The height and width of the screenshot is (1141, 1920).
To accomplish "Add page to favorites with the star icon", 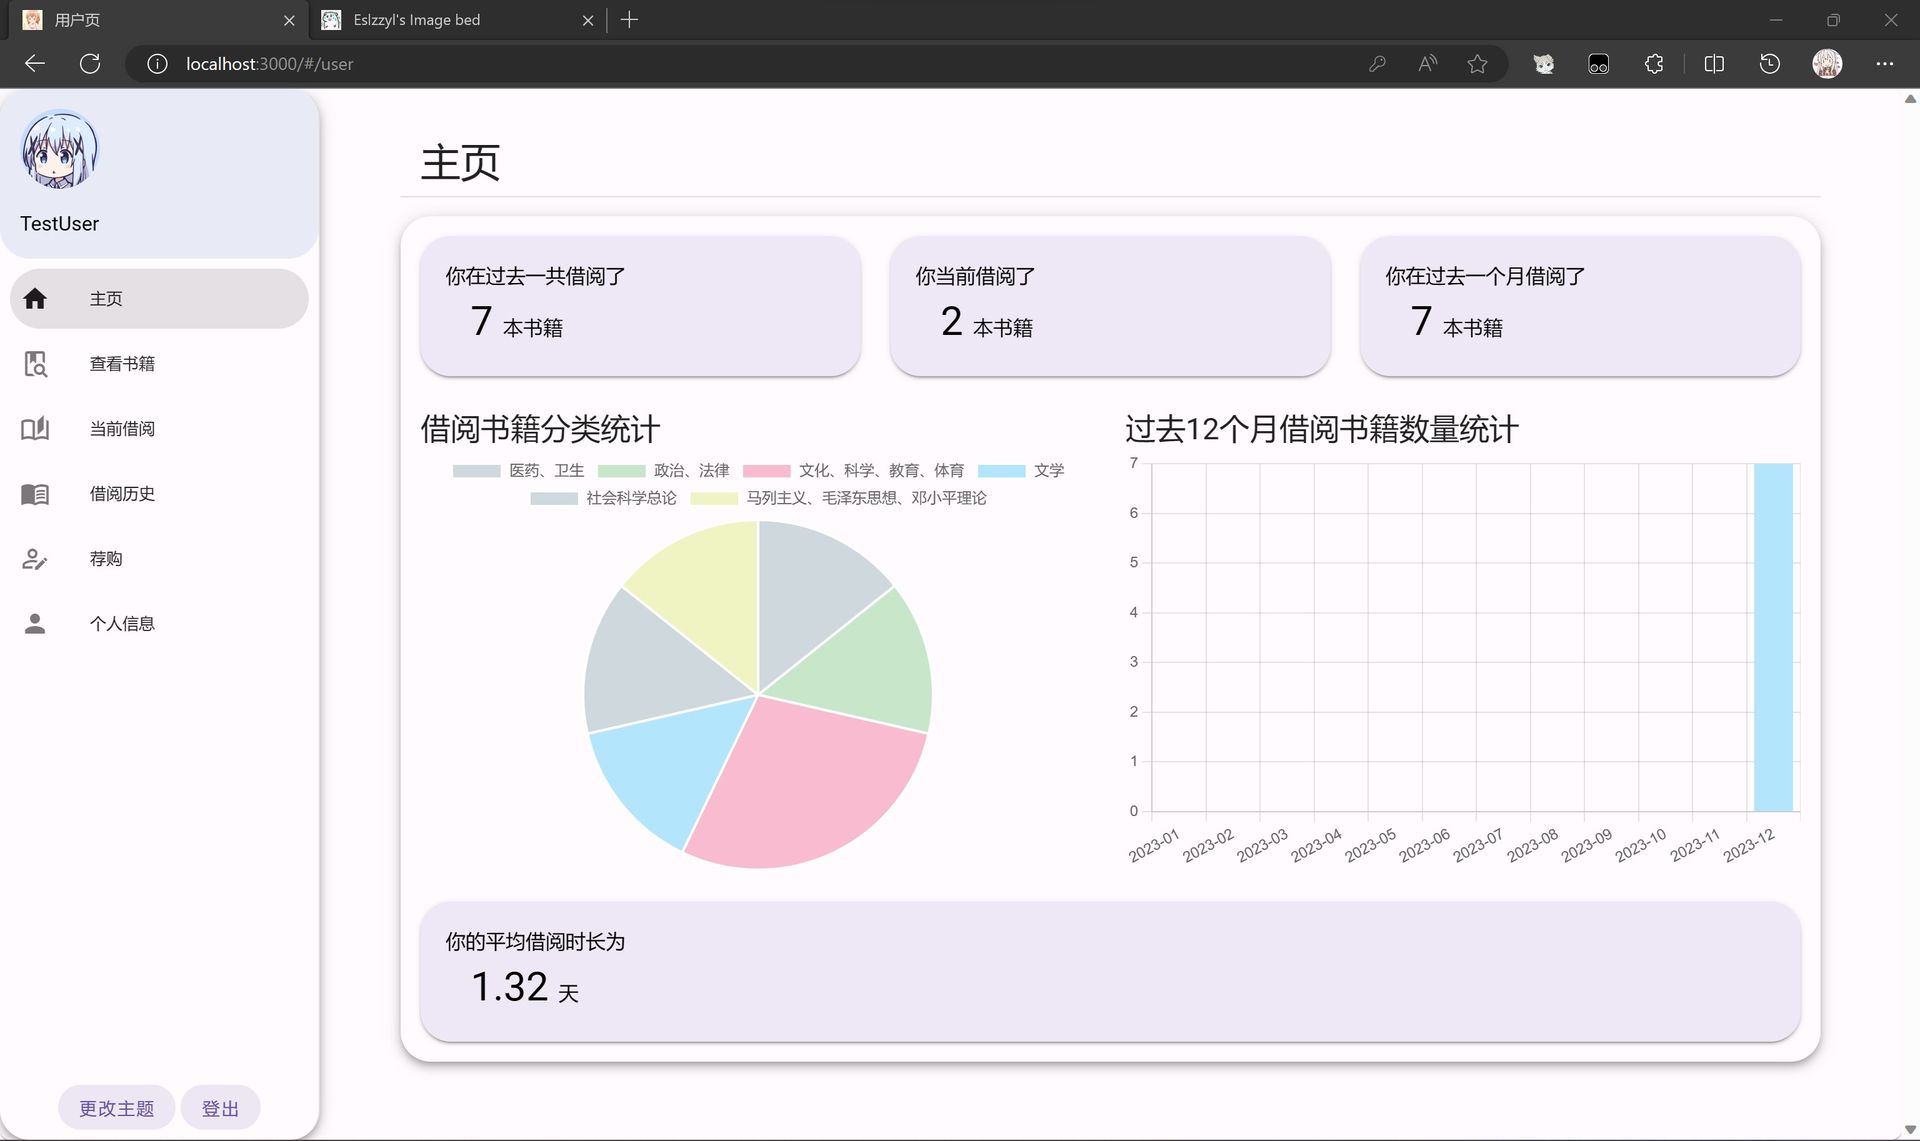I will point(1477,64).
